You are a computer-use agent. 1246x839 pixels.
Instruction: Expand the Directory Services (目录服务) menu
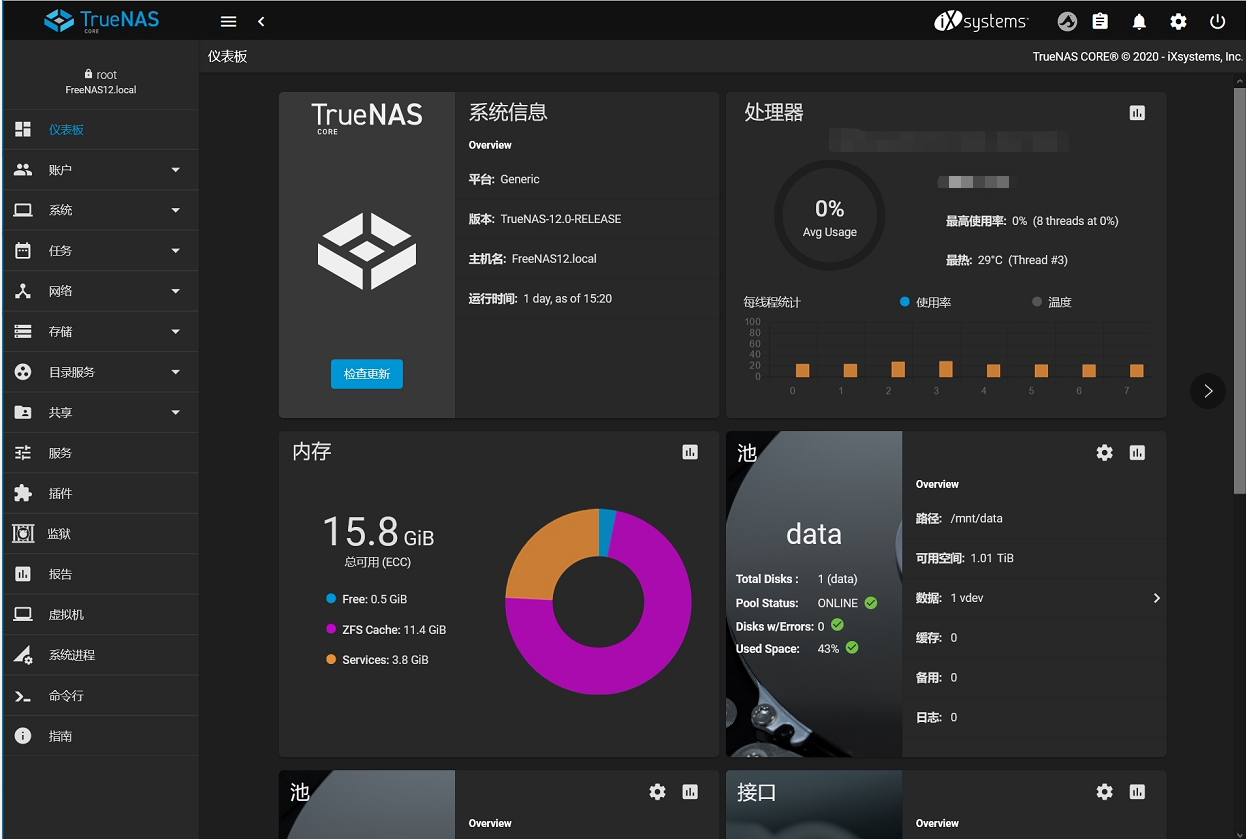(x=100, y=372)
